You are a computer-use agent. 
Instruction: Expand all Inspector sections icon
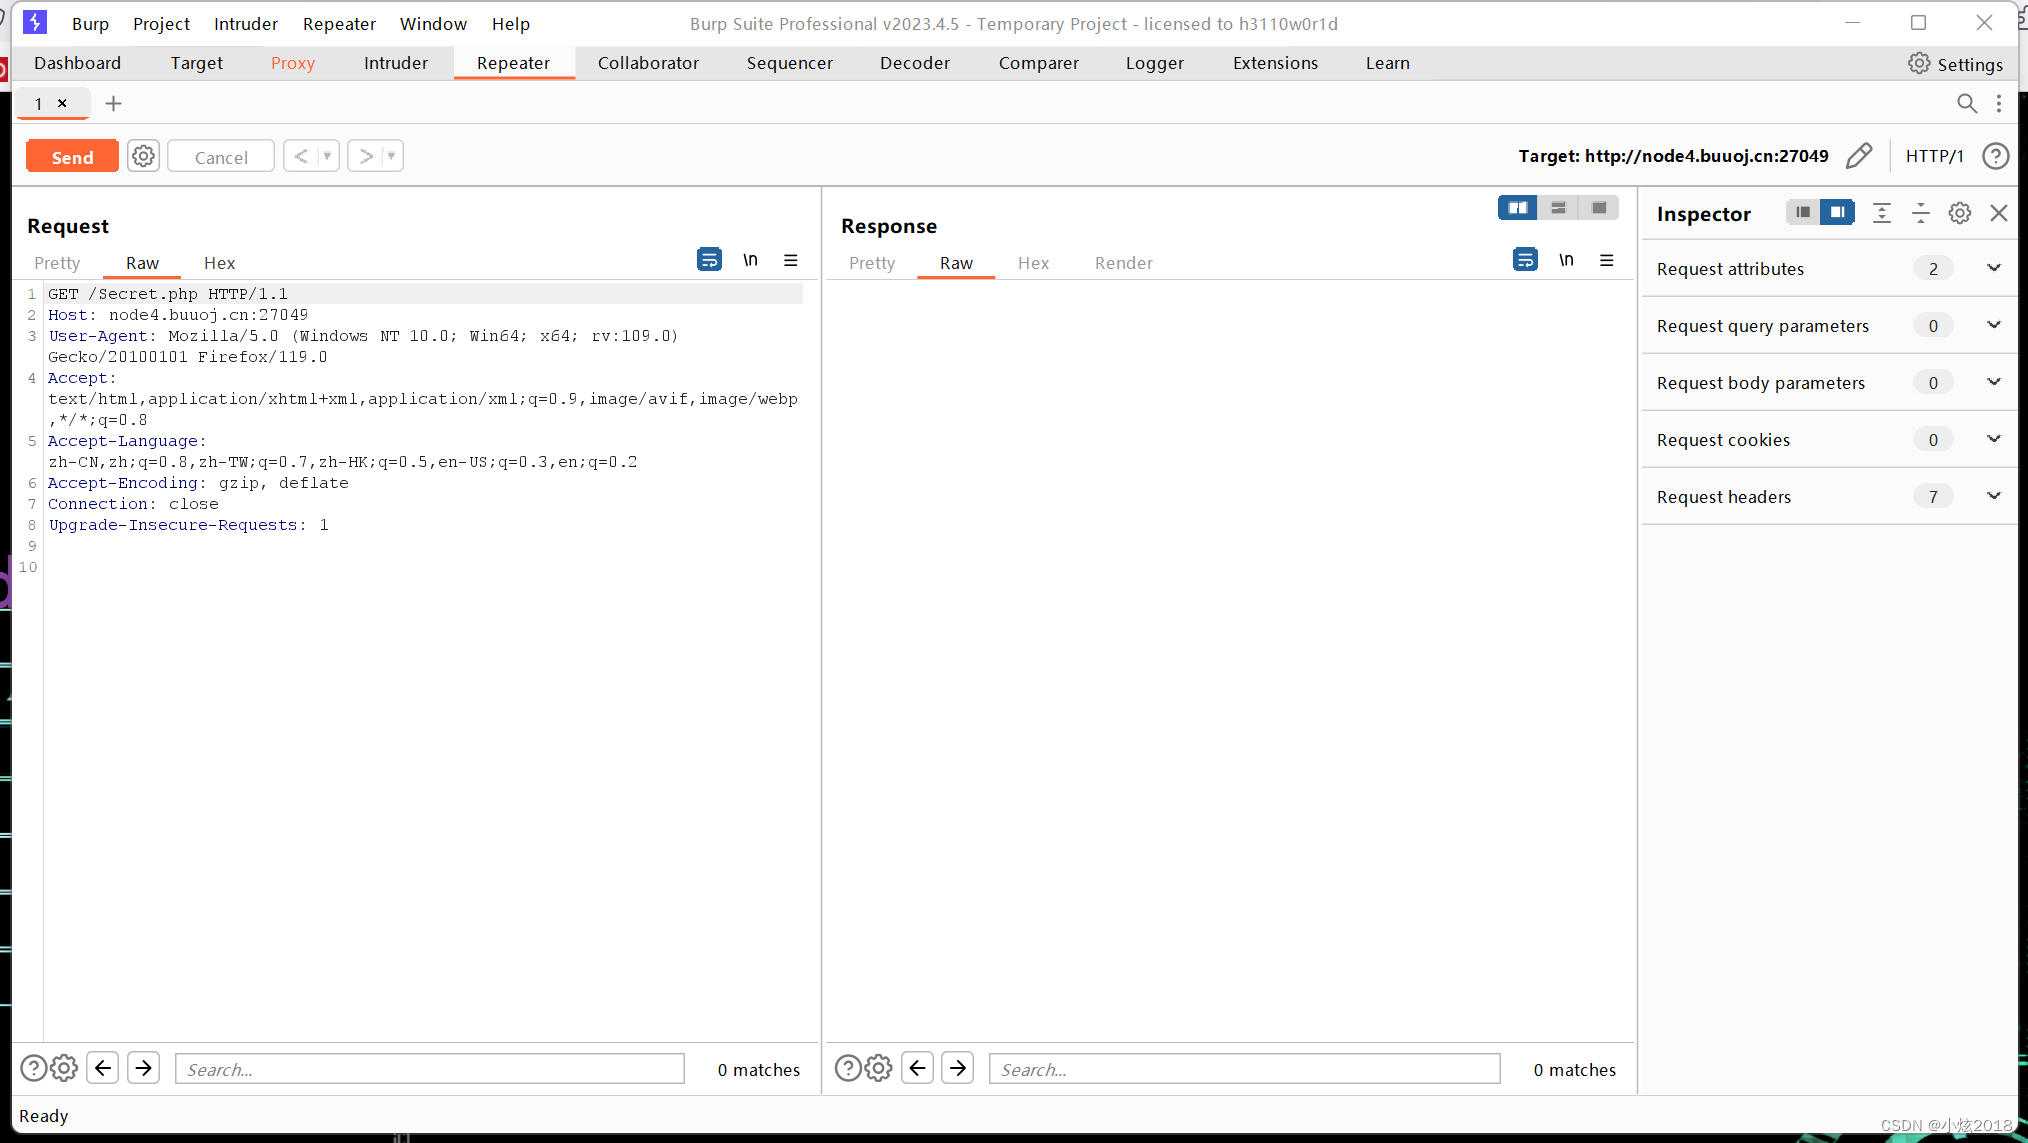[1882, 213]
